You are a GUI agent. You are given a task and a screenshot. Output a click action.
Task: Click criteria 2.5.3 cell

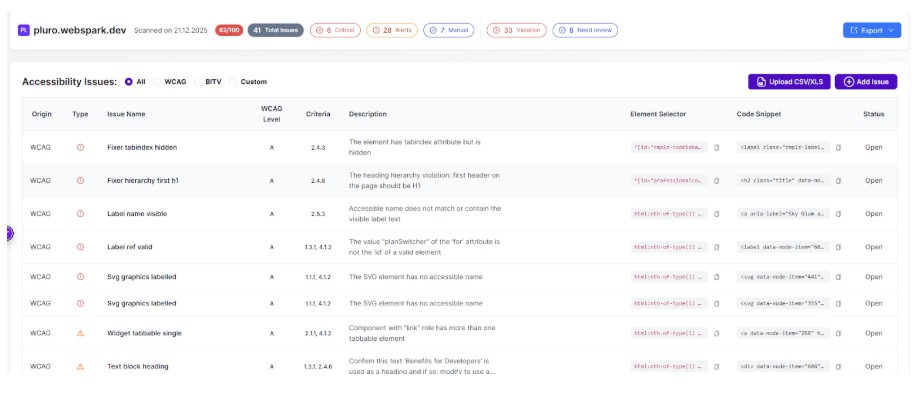[318, 214]
